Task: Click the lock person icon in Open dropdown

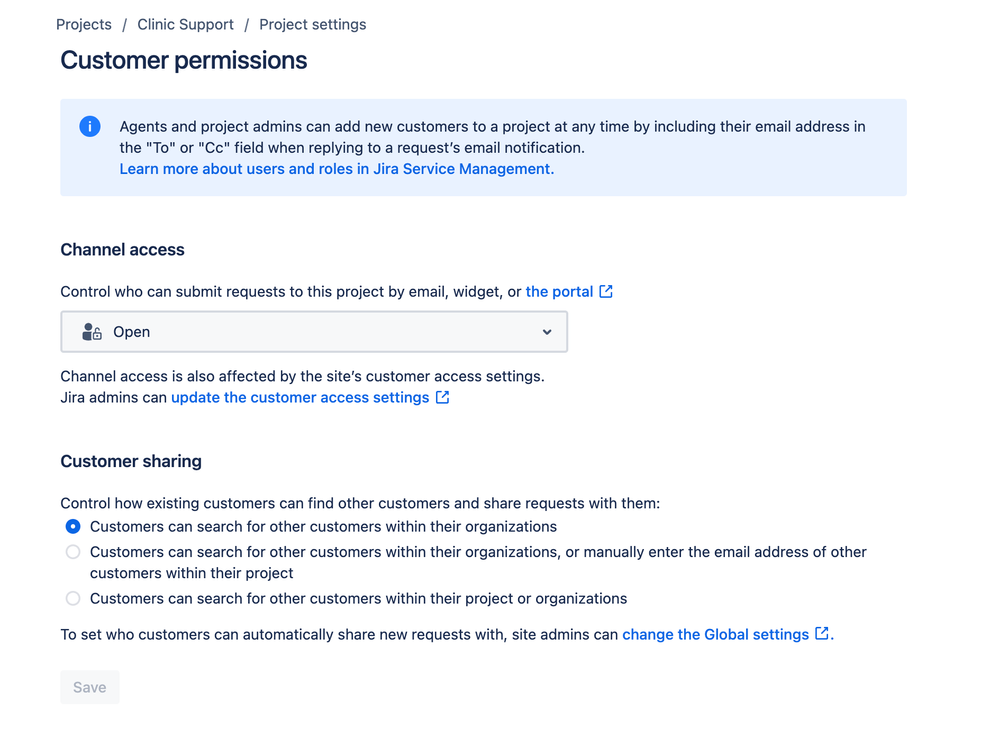Action: [92, 332]
